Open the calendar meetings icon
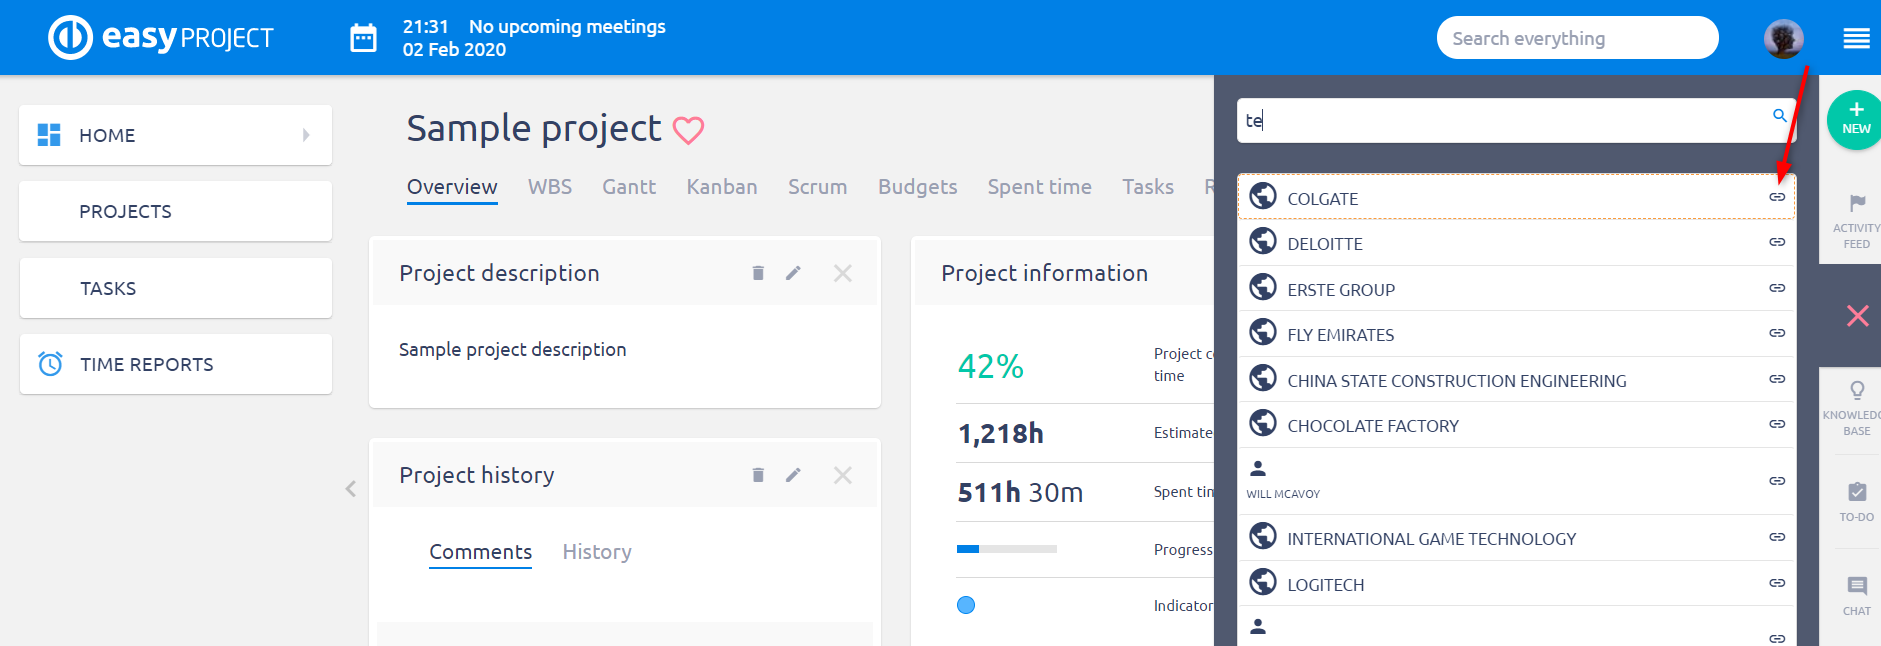 click(363, 38)
